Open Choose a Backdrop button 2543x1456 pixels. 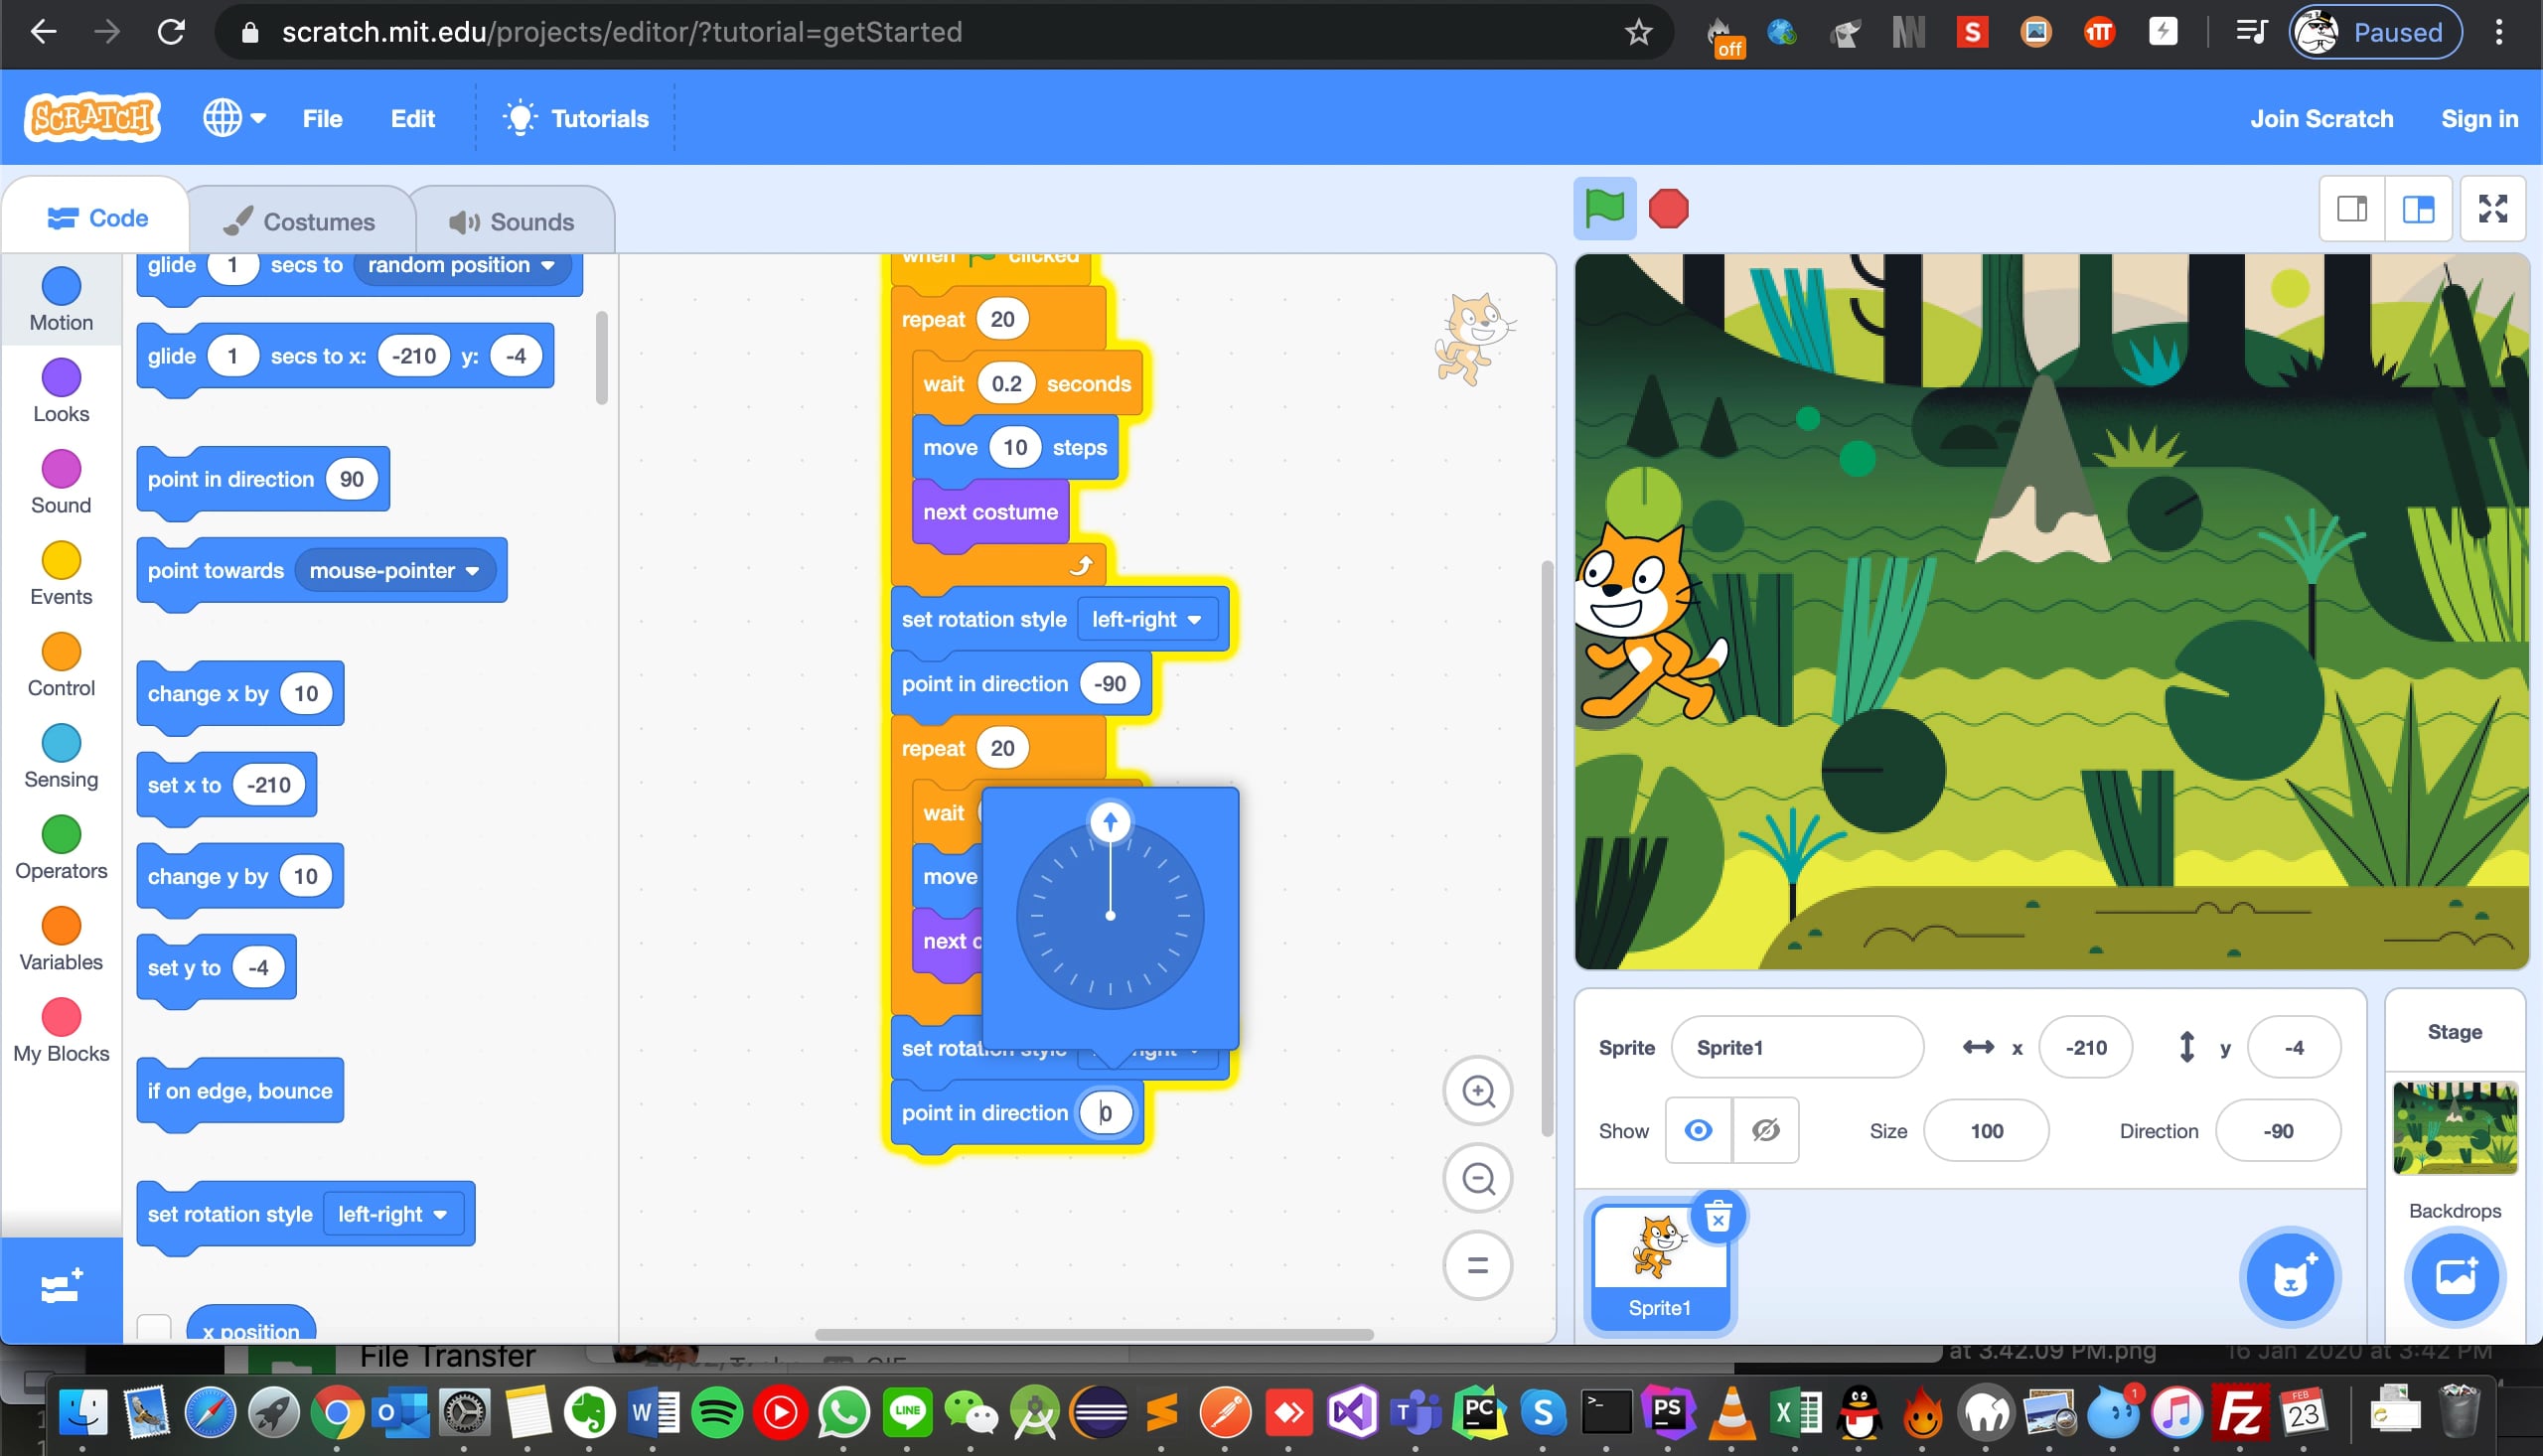2455,1276
